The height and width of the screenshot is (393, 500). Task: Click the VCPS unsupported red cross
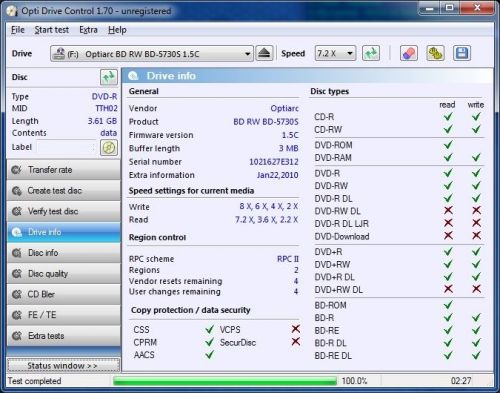pyautogui.click(x=296, y=329)
